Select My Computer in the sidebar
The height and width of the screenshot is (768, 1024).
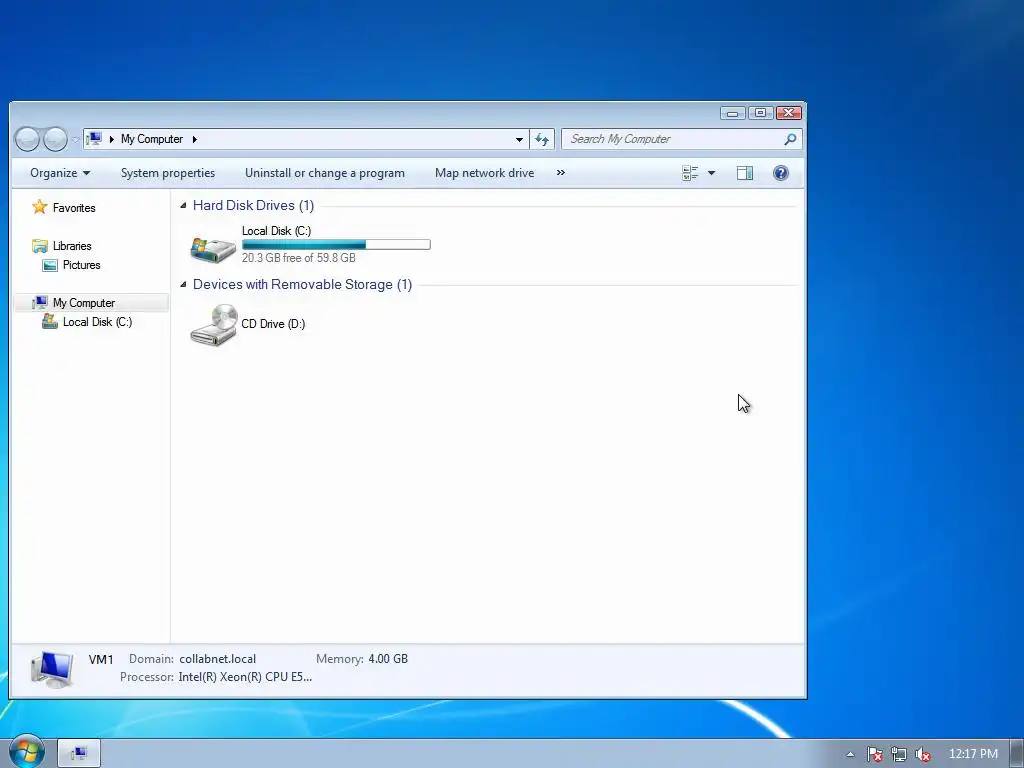pyautogui.click(x=84, y=303)
